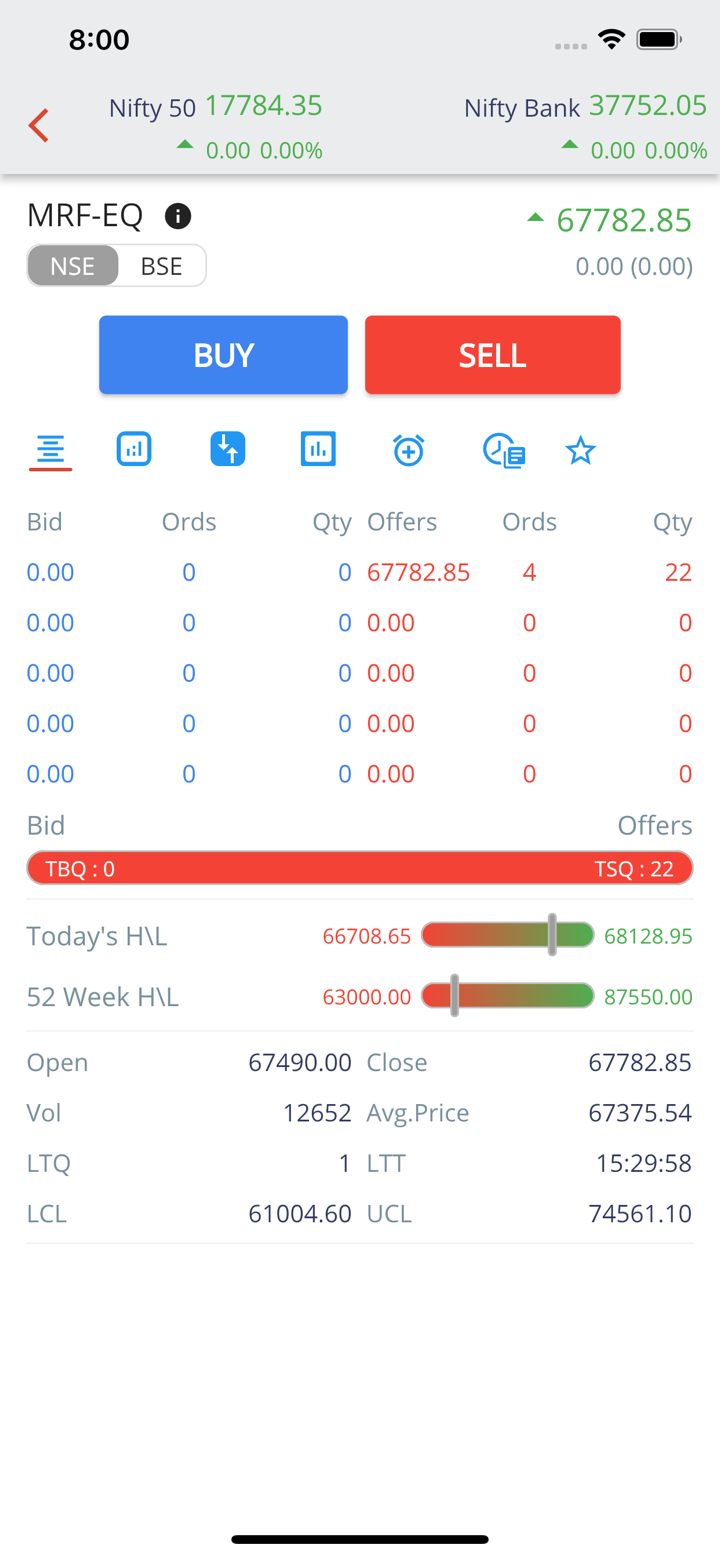This screenshot has height=1558, width=720.
Task: Select the market depth tab icon
Action: pyautogui.click(x=50, y=451)
